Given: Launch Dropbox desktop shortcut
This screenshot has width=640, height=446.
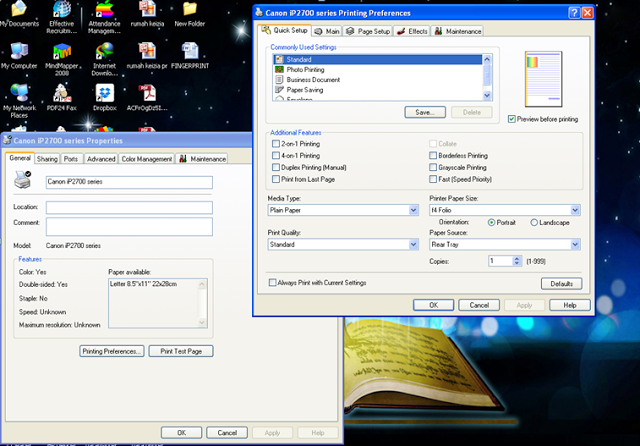Looking at the screenshot, I should 104,98.
